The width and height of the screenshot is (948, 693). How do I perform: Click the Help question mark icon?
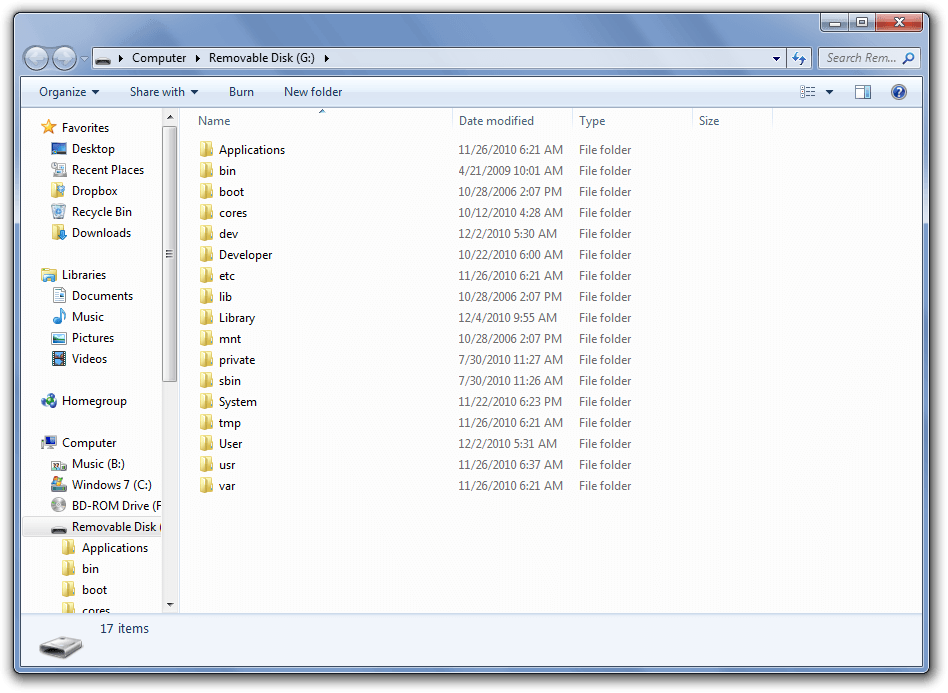tap(898, 92)
